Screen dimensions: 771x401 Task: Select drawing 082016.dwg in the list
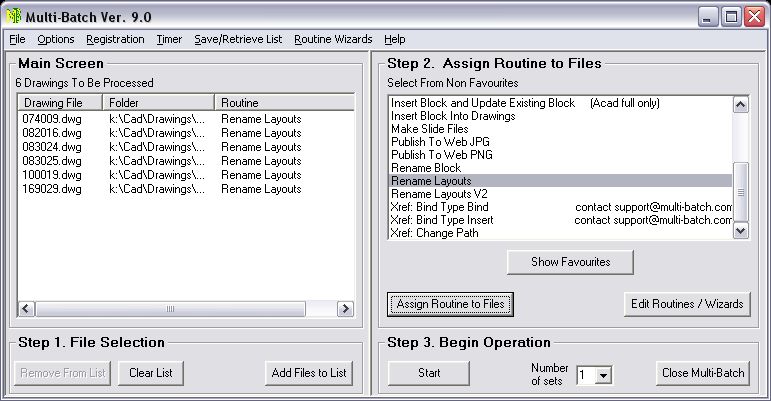pos(52,133)
